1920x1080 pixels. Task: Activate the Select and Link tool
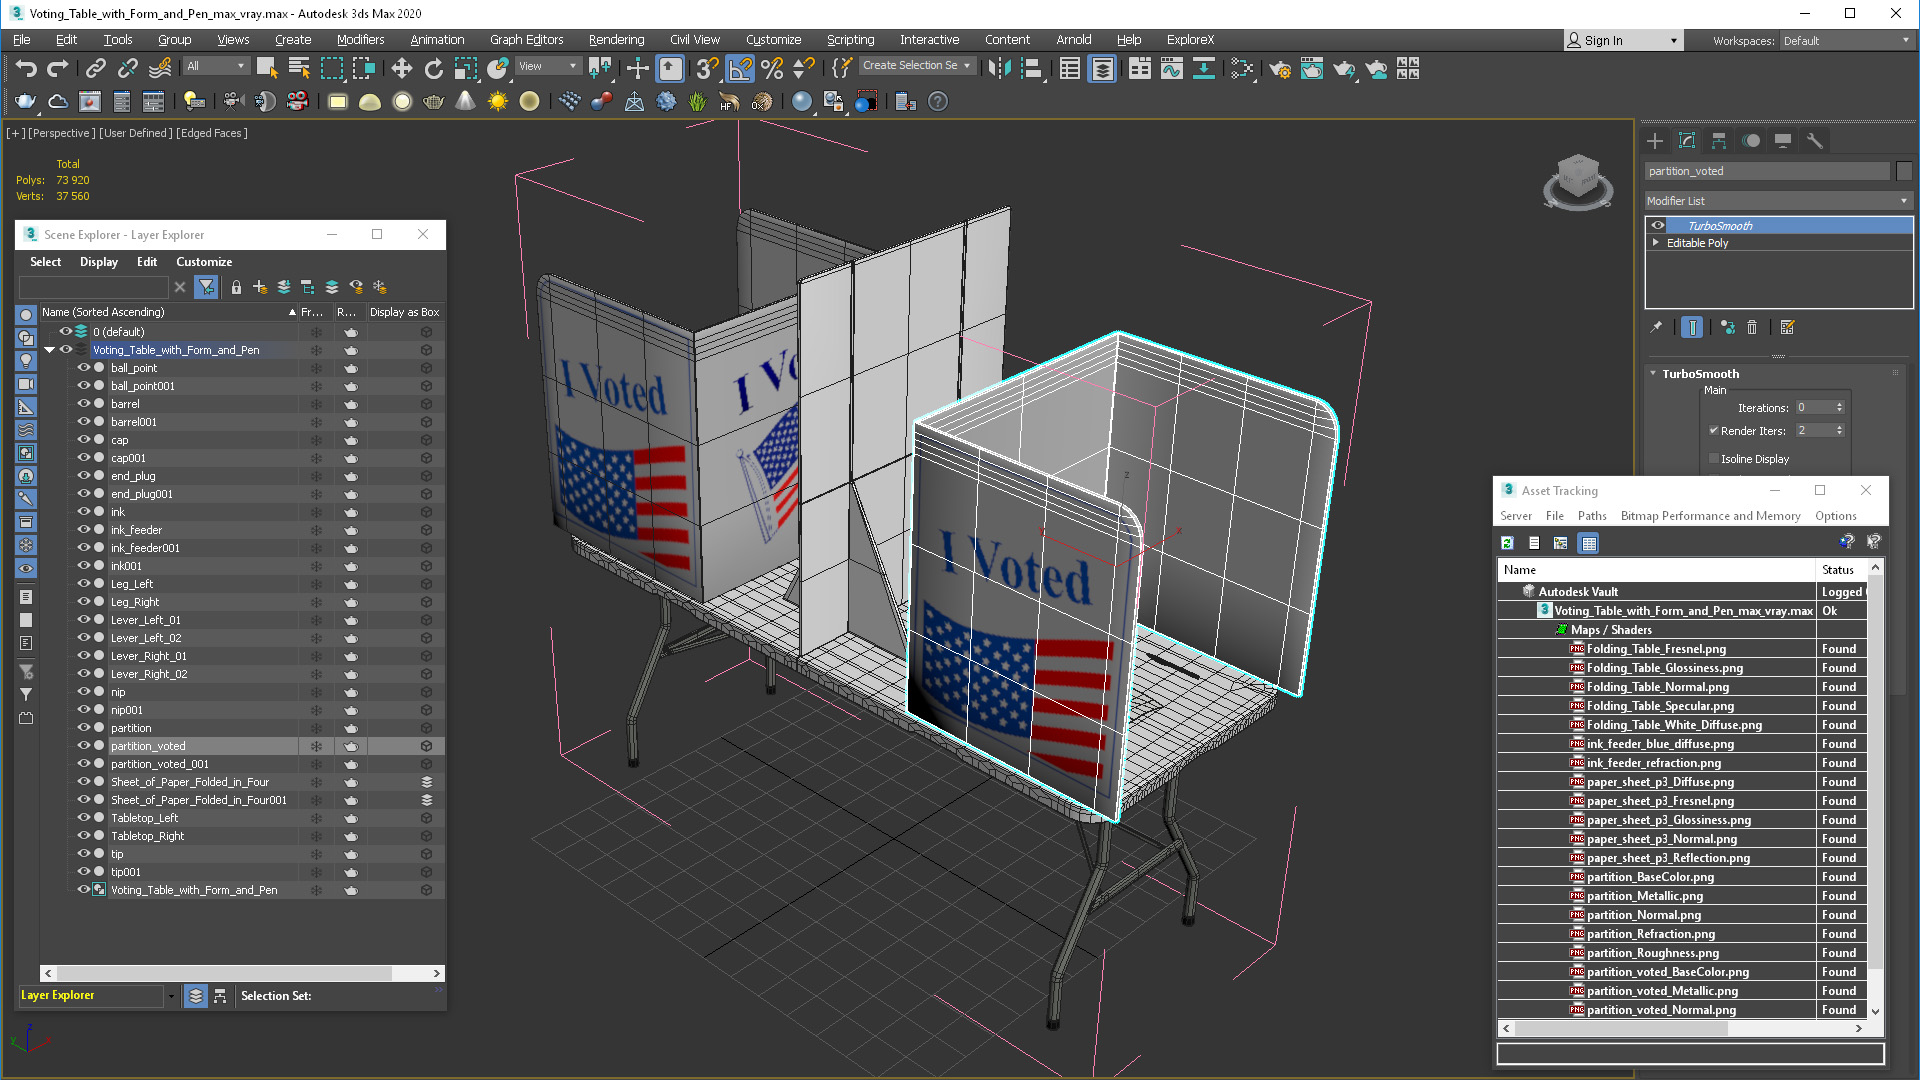(x=96, y=68)
